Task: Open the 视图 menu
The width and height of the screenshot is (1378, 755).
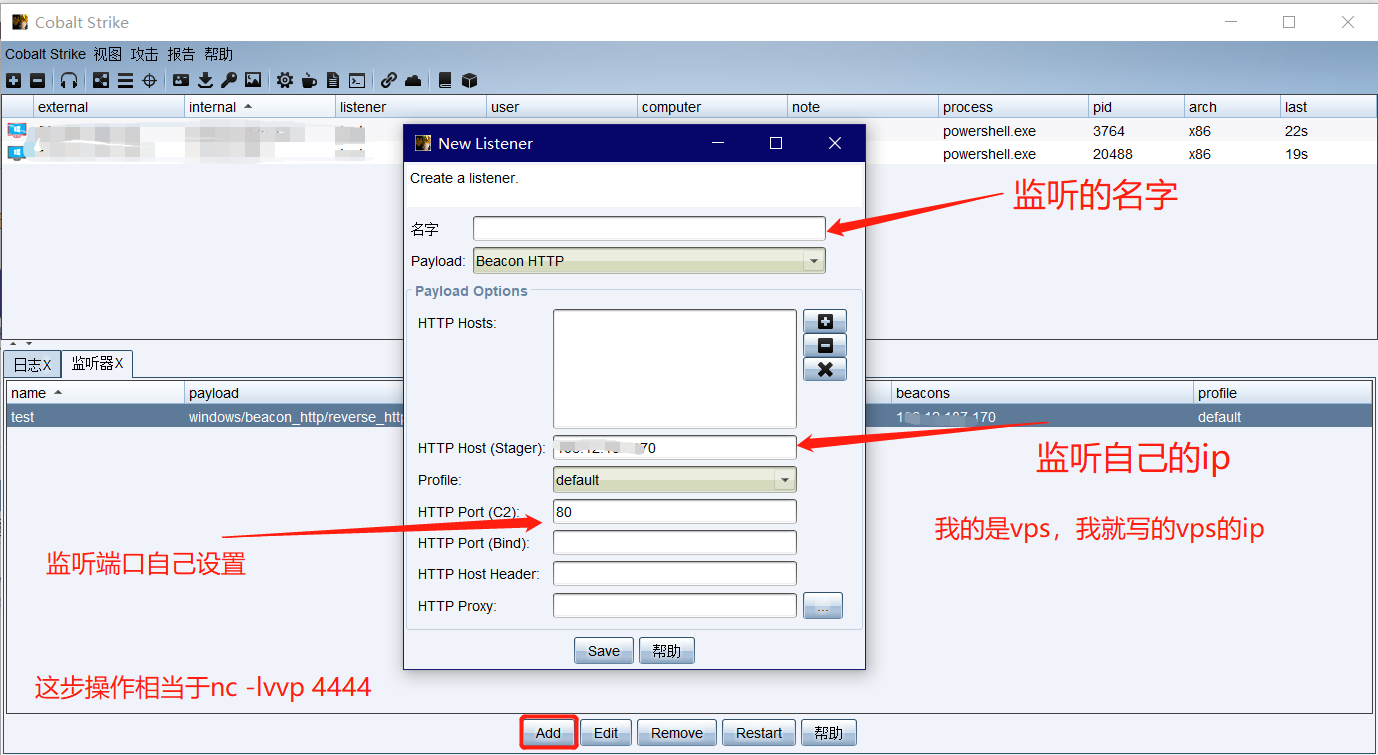Action: coord(108,54)
